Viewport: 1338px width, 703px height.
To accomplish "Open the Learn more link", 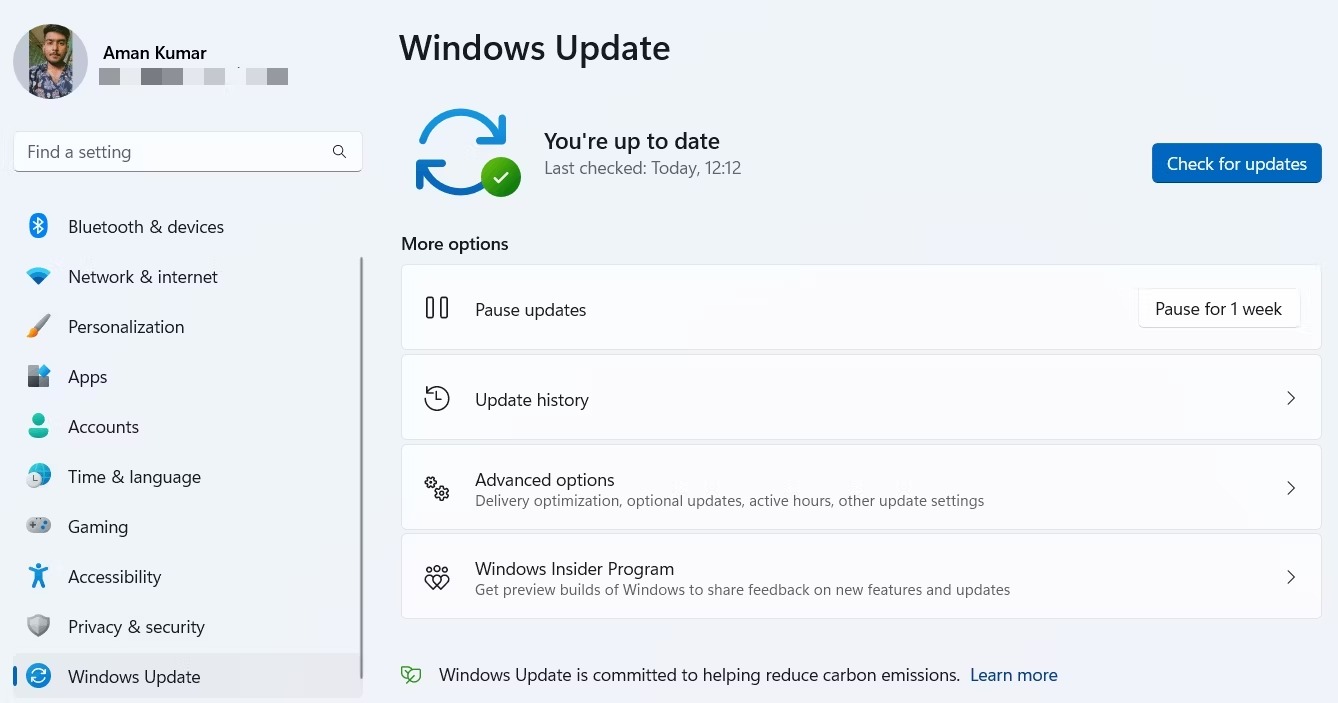I will click(x=1014, y=675).
